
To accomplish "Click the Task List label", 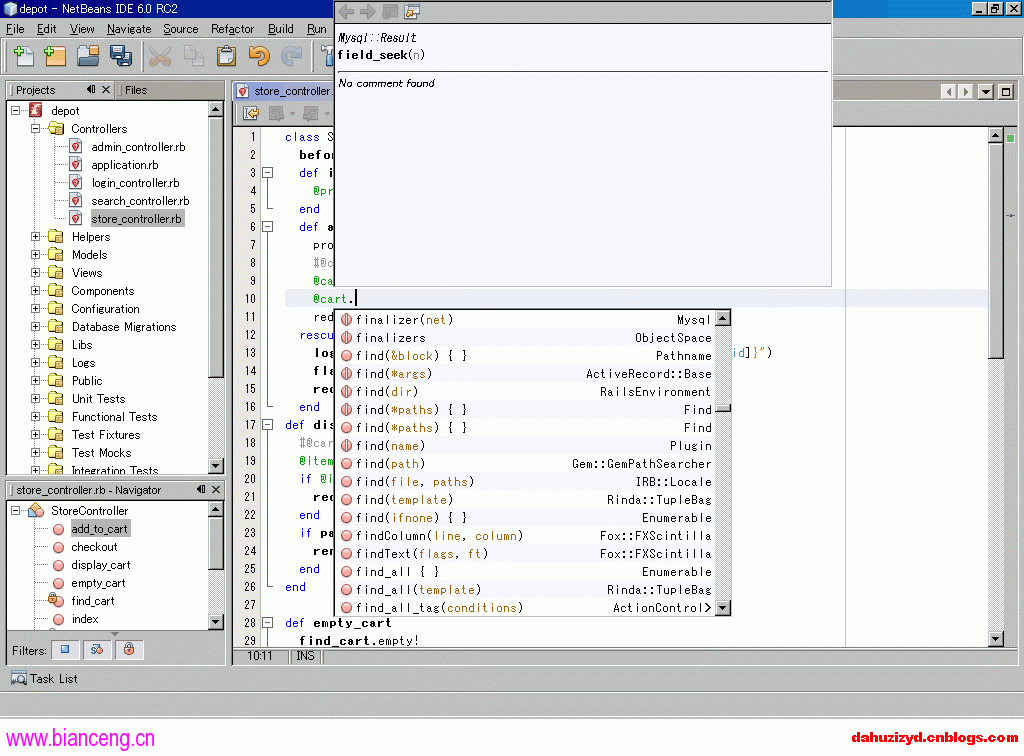I will click(x=54, y=679).
